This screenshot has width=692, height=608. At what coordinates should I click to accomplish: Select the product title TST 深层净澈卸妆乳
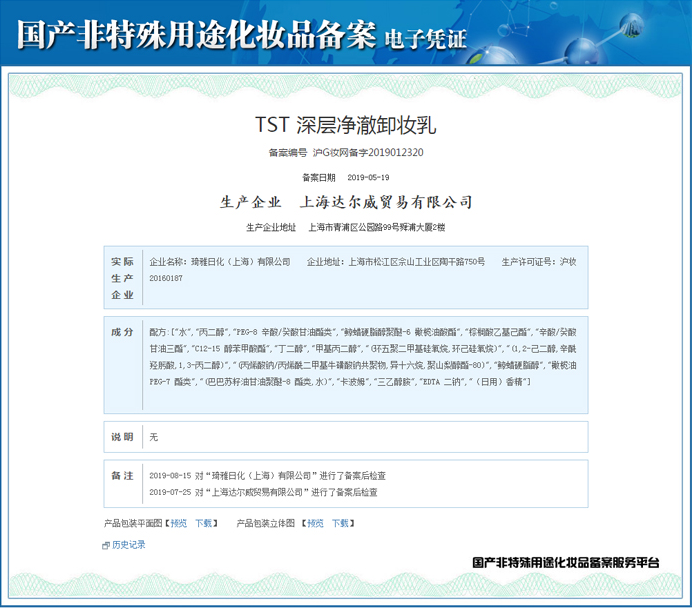pyautogui.click(x=346, y=125)
